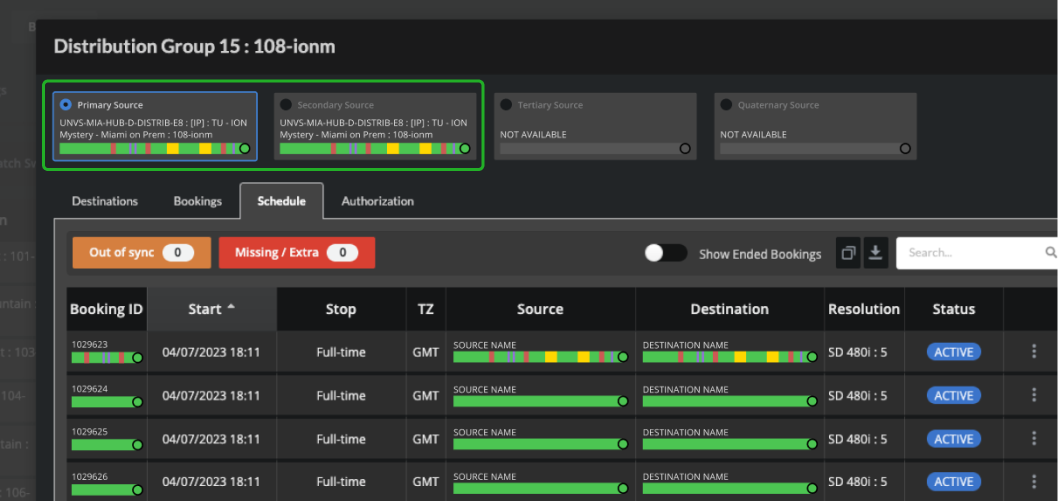Viewport: 1058px width, 501px height.
Task: Click the Missing / Extra filter button
Action: [297, 253]
